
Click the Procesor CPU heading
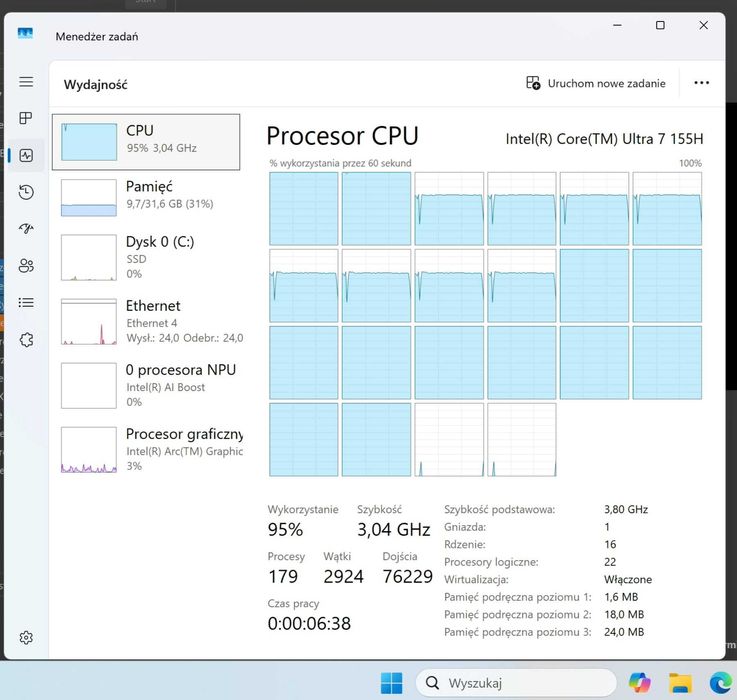pos(342,136)
